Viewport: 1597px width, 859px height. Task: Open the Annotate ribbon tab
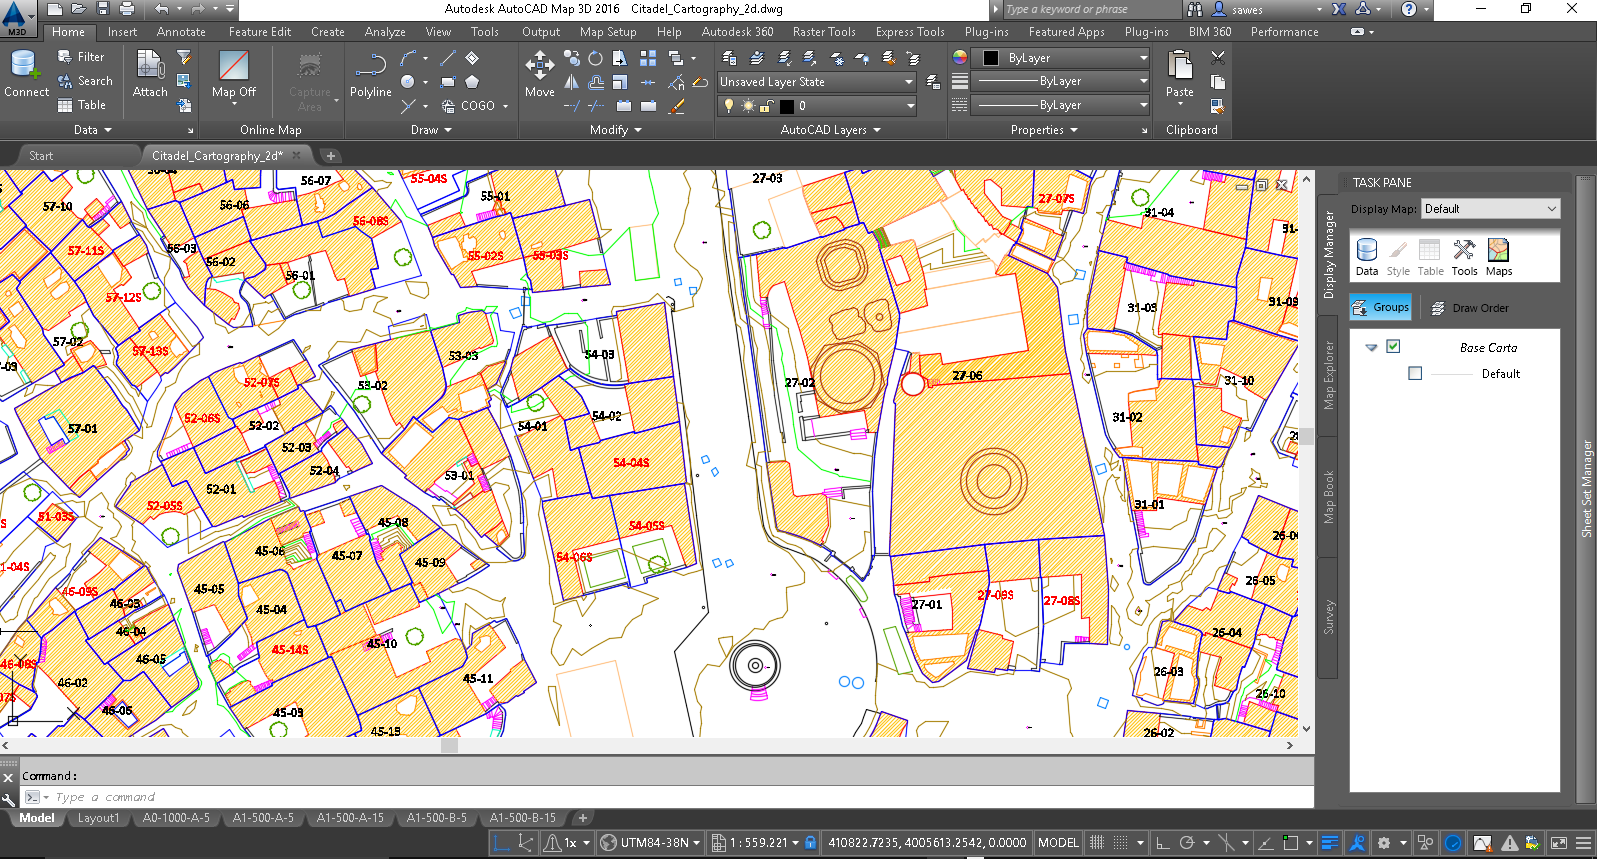181,32
